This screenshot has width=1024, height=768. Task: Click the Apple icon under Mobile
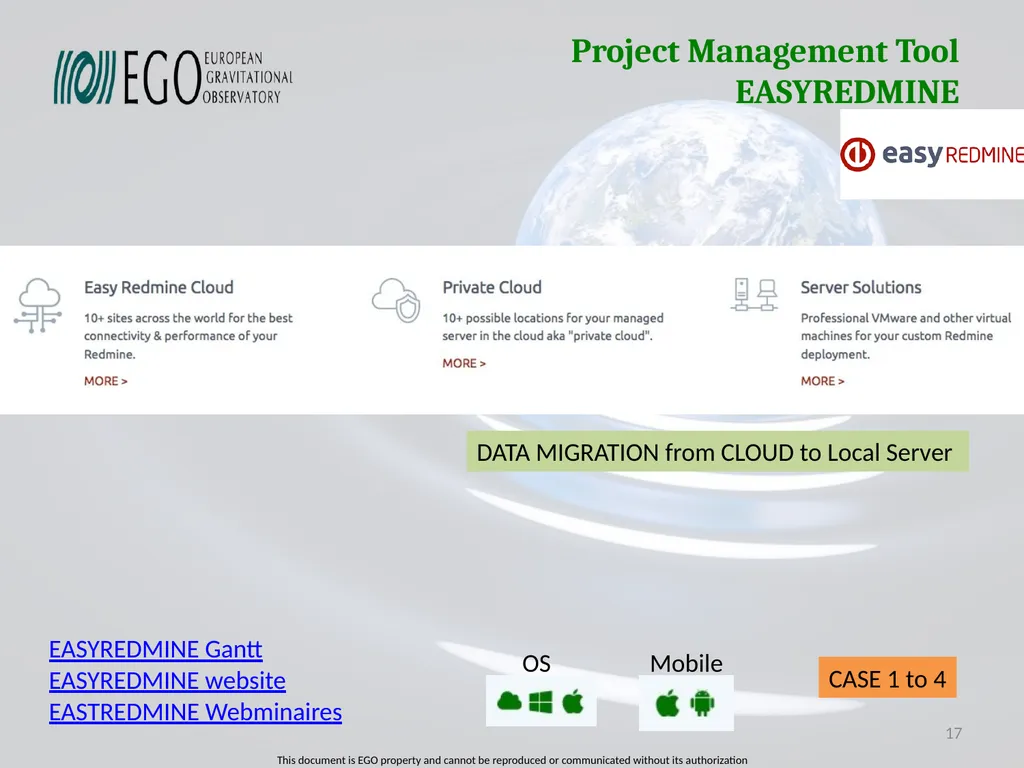click(x=667, y=704)
